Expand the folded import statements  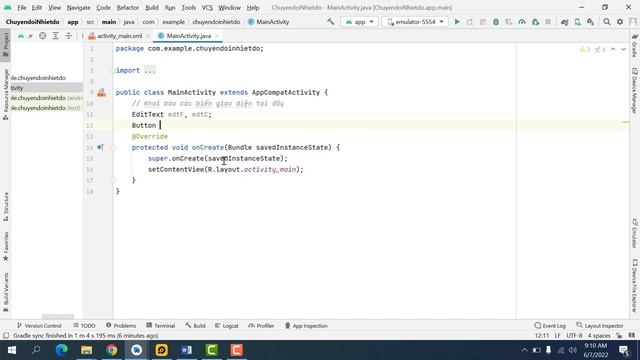tap(150, 71)
